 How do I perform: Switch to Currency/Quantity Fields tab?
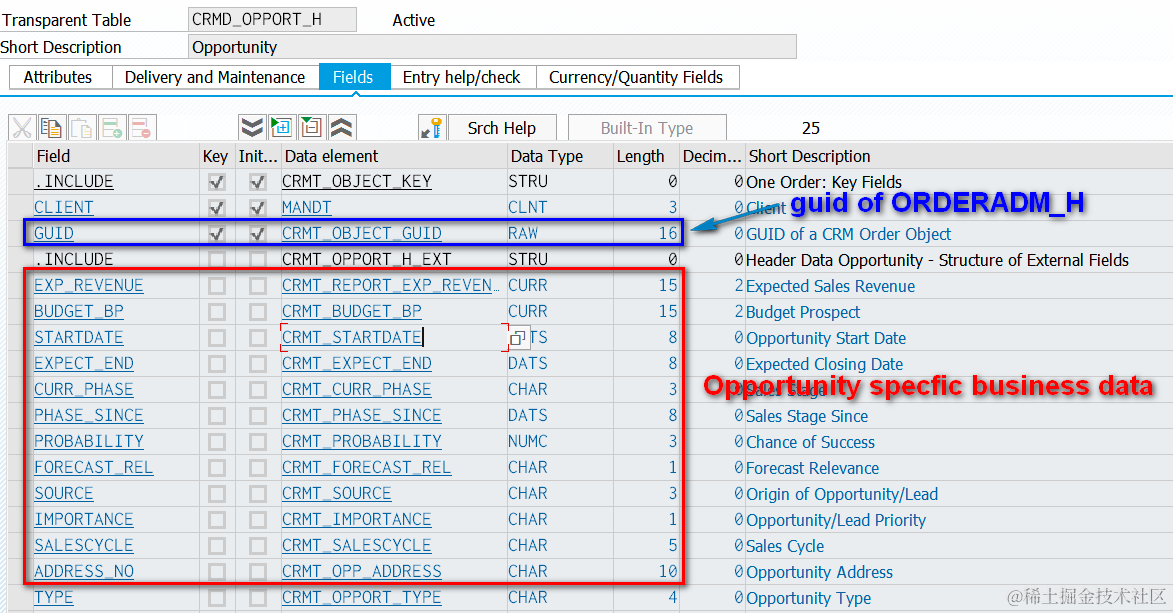(x=637, y=77)
